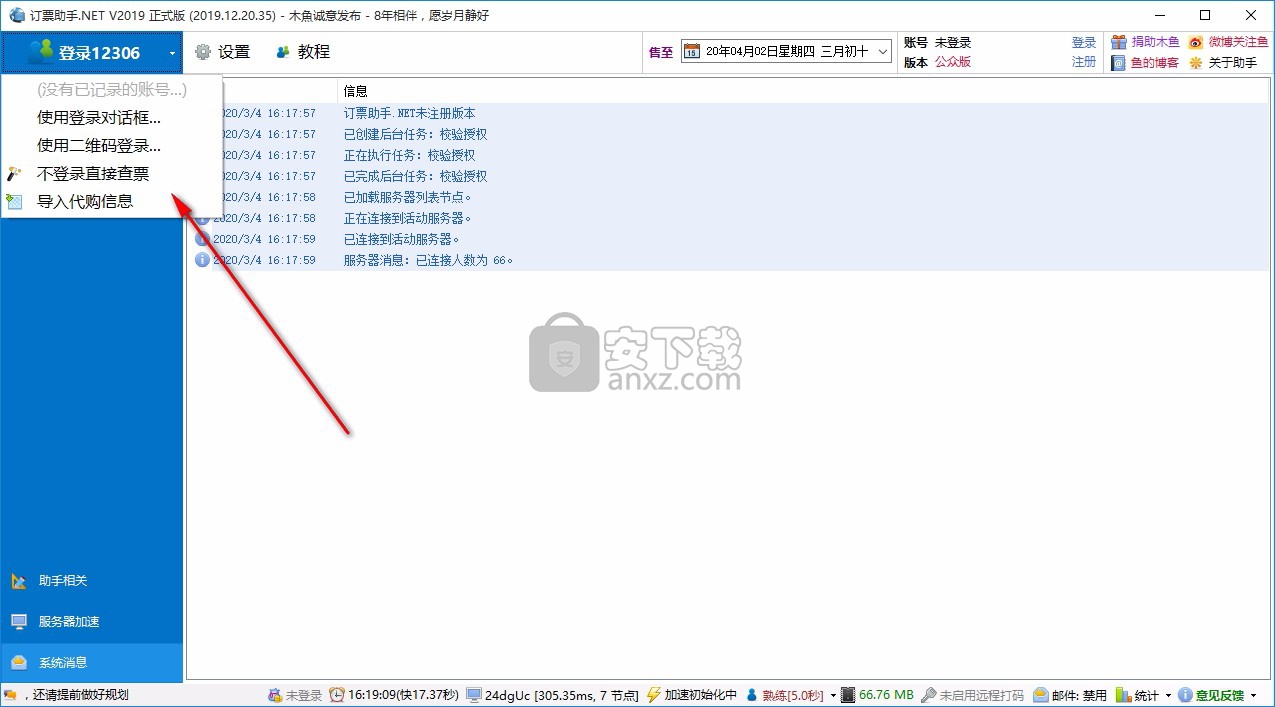This screenshot has height=707, width=1275.
Task: Click the 信息 column header
Action: coord(355,91)
